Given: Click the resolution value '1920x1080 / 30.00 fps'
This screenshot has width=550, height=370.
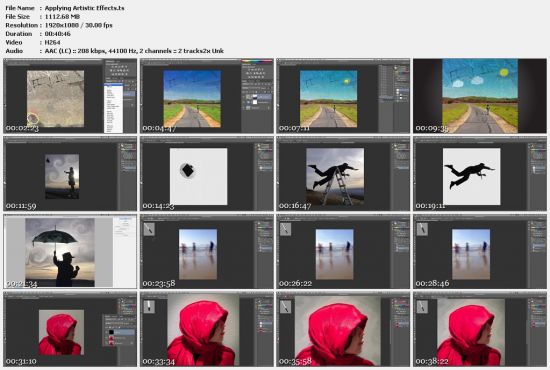Looking at the screenshot, I should tap(79, 25).
